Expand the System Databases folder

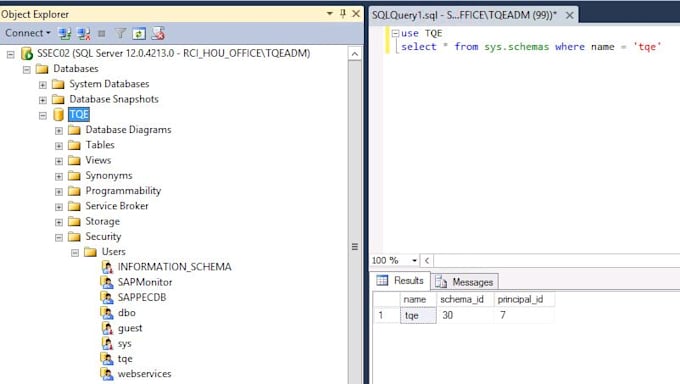click(42, 85)
